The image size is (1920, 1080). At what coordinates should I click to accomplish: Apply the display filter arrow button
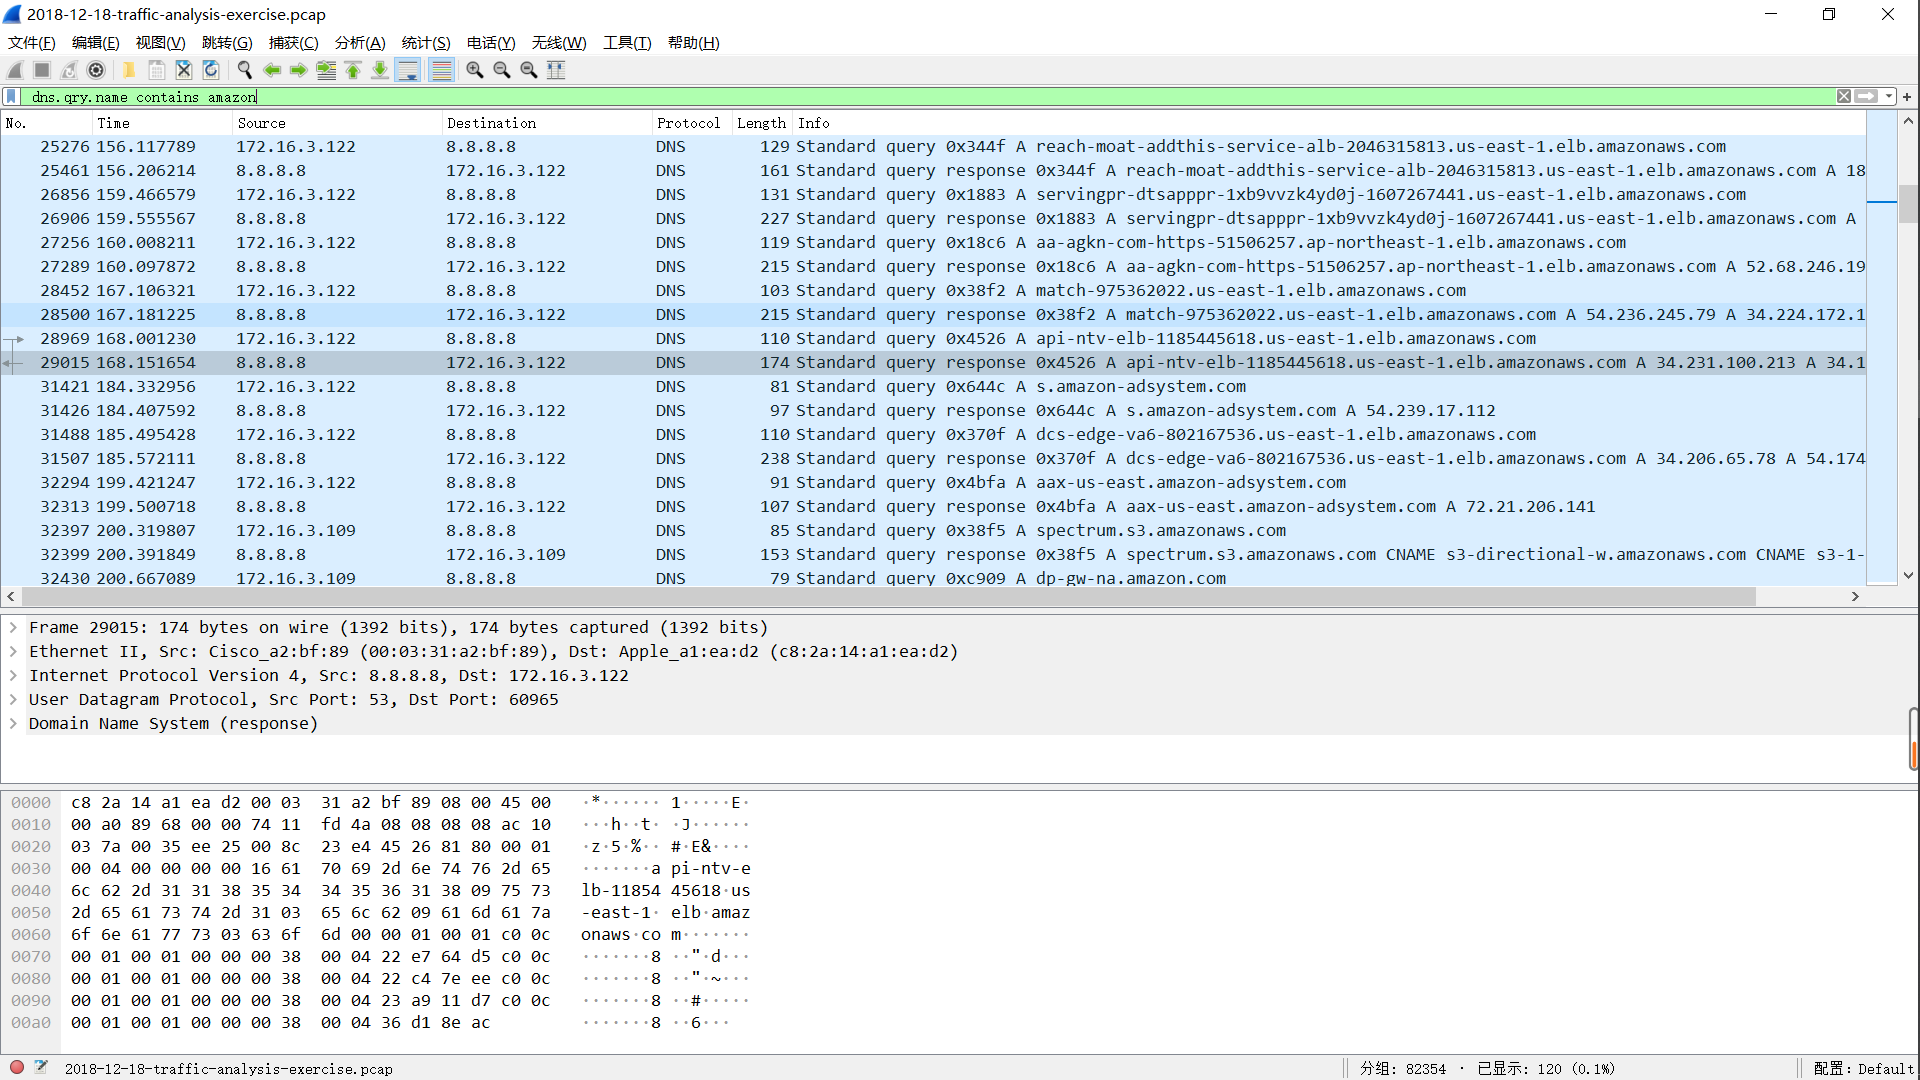coord(1866,97)
